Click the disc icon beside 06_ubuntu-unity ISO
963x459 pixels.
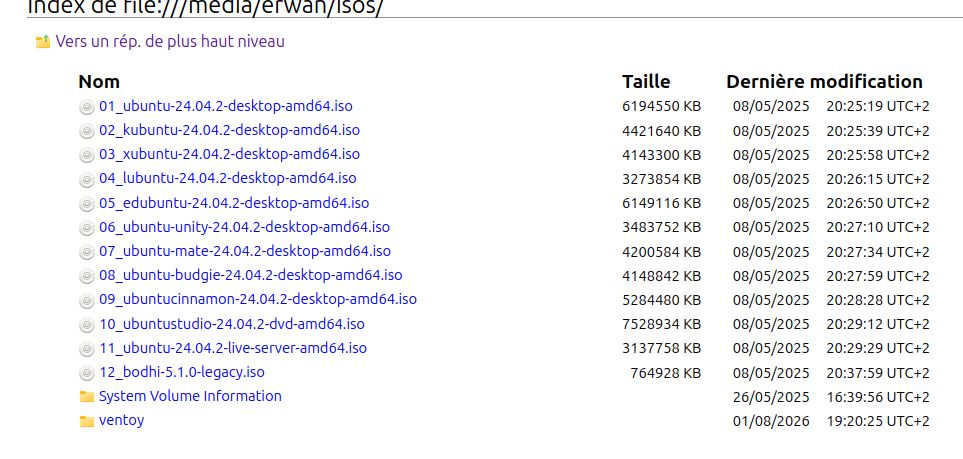(87, 229)
